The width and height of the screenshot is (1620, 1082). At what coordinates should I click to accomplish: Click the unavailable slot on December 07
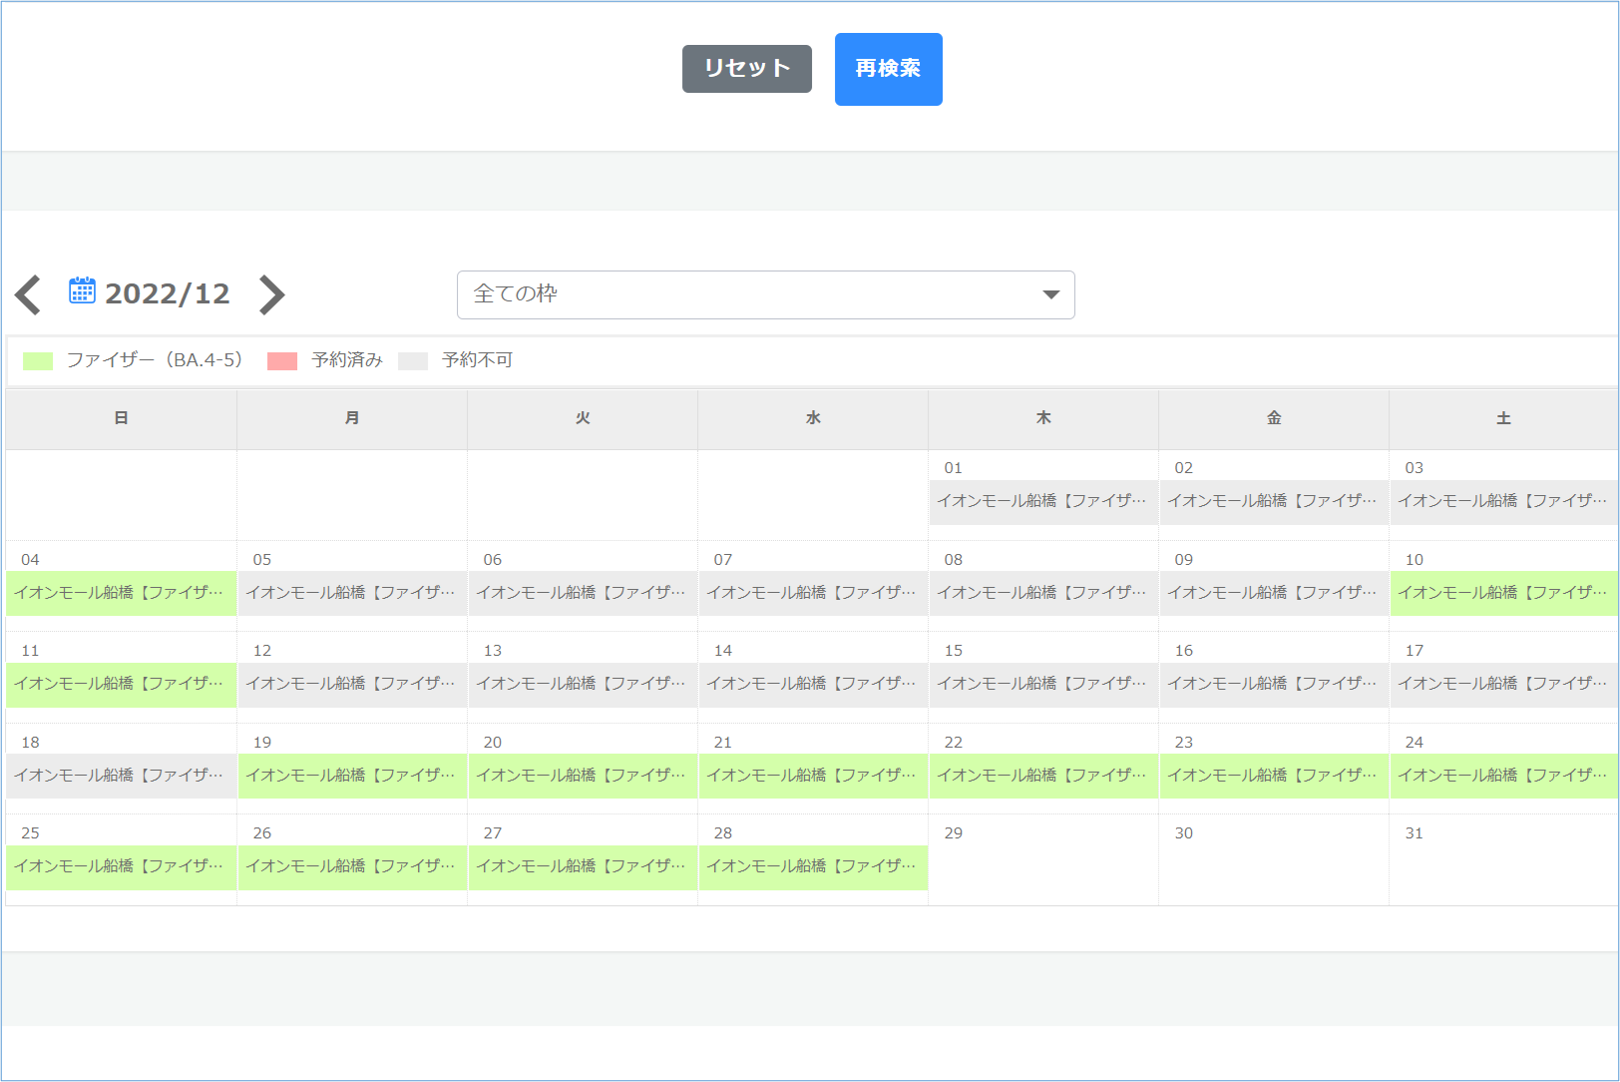pos(813,593)
